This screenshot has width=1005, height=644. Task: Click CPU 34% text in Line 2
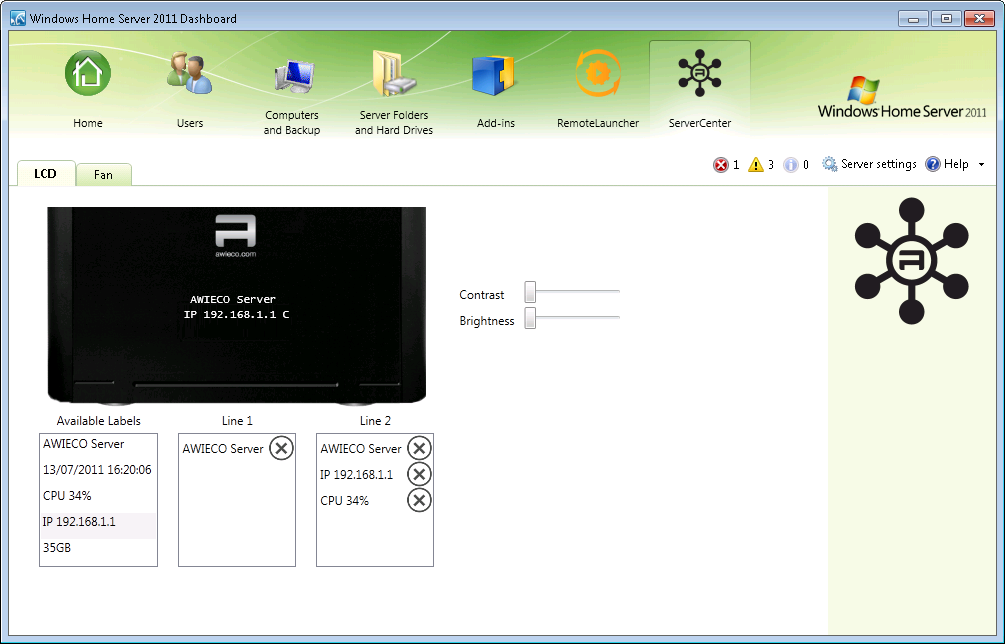pyautogui.click(x=344, y=500)
